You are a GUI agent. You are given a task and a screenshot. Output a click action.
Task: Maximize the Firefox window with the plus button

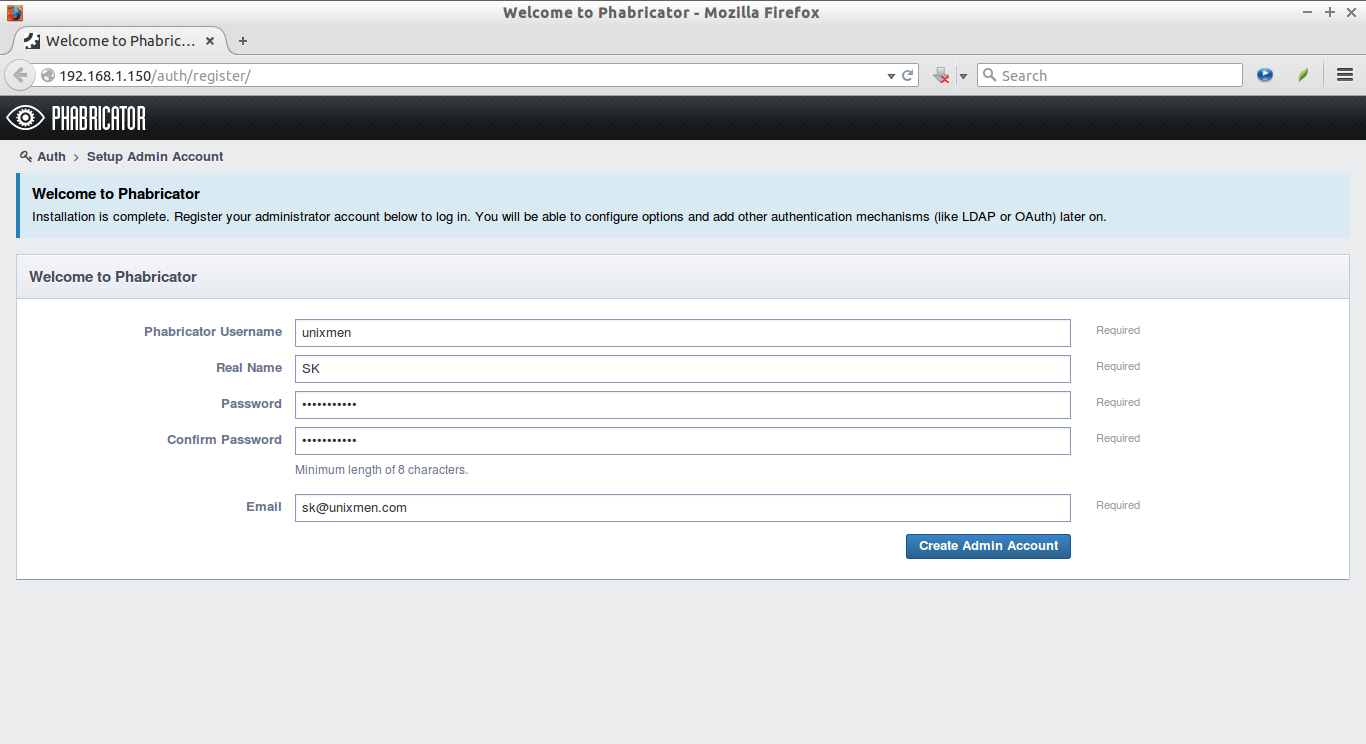click(1330, 12)
